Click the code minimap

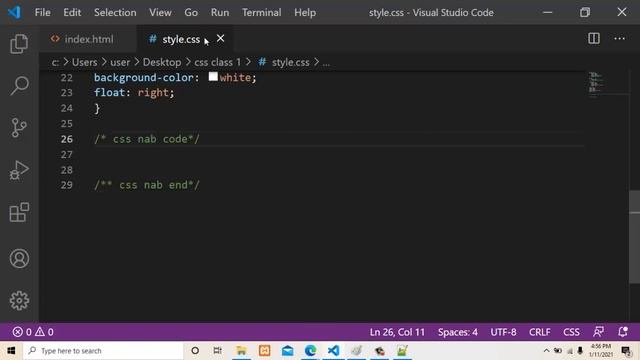(596, 85)
